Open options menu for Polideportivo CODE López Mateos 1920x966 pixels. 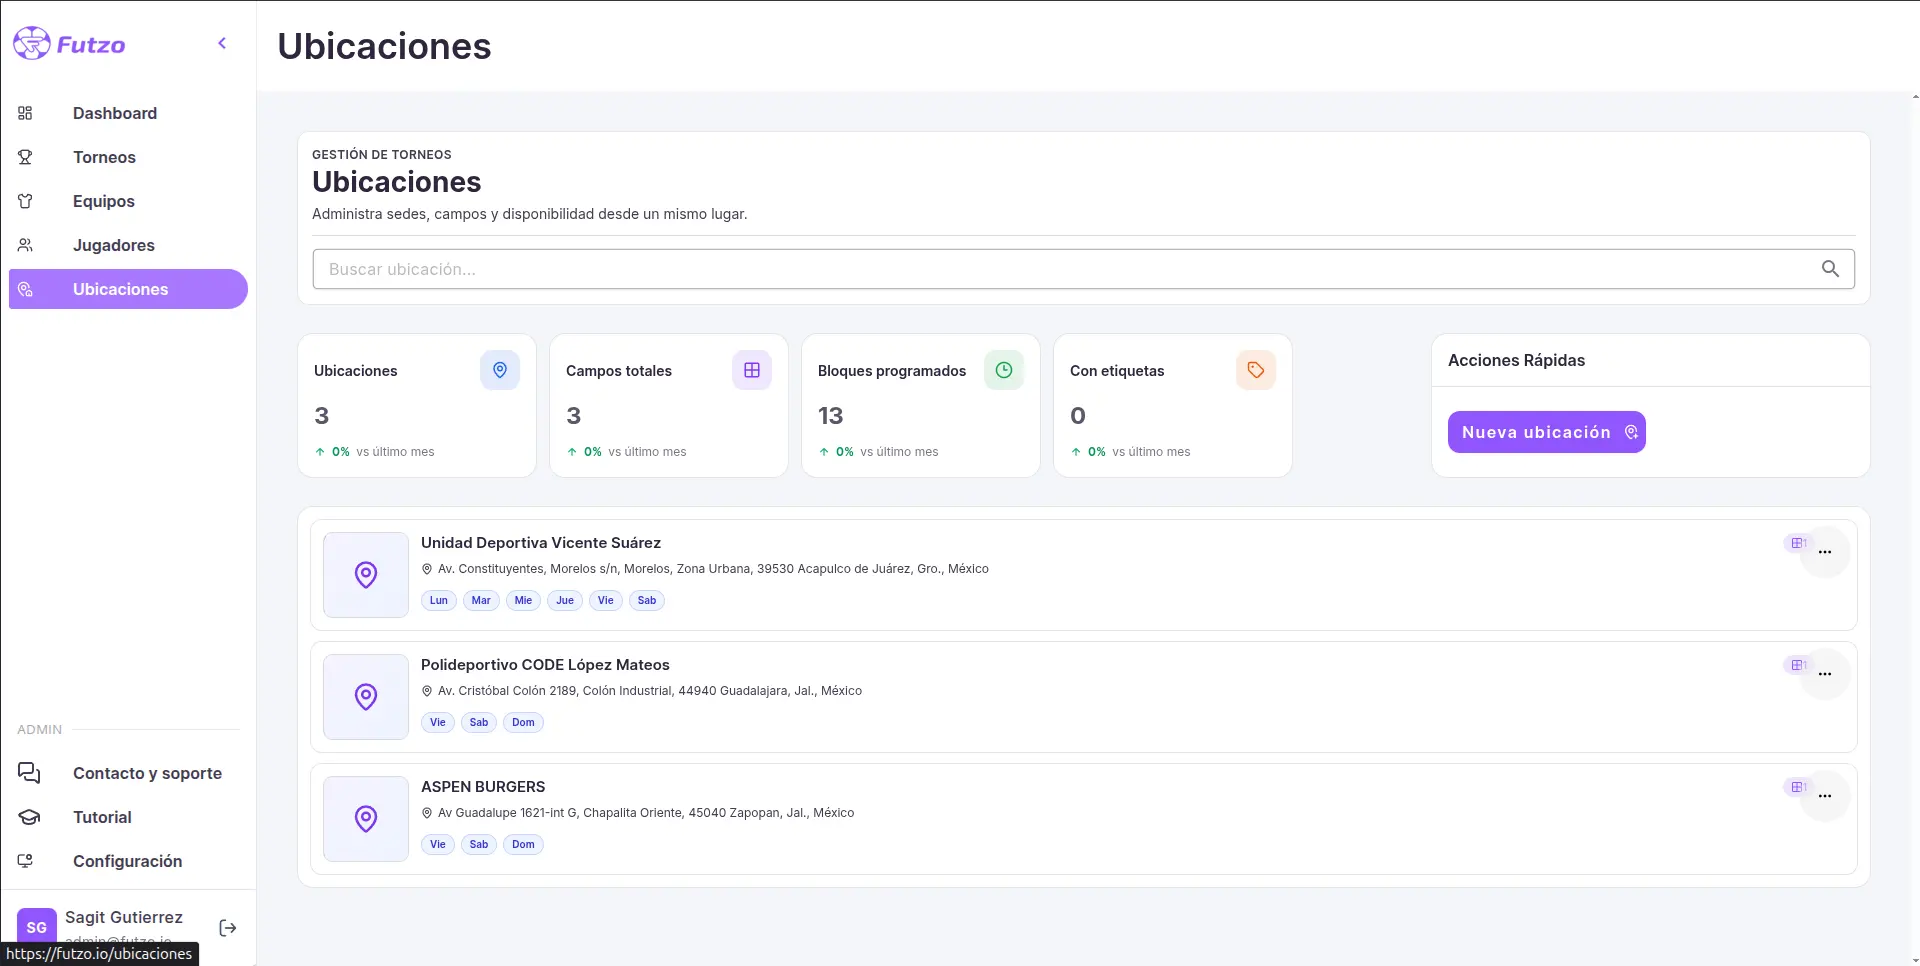(1825, 674)
